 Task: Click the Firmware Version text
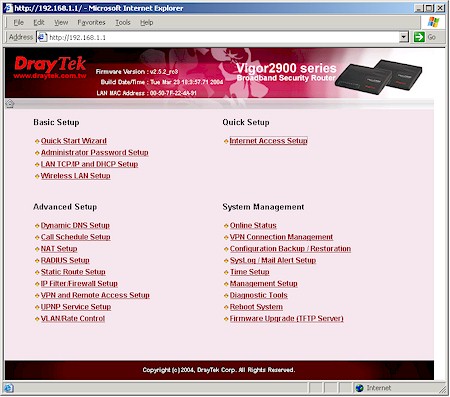137,72
